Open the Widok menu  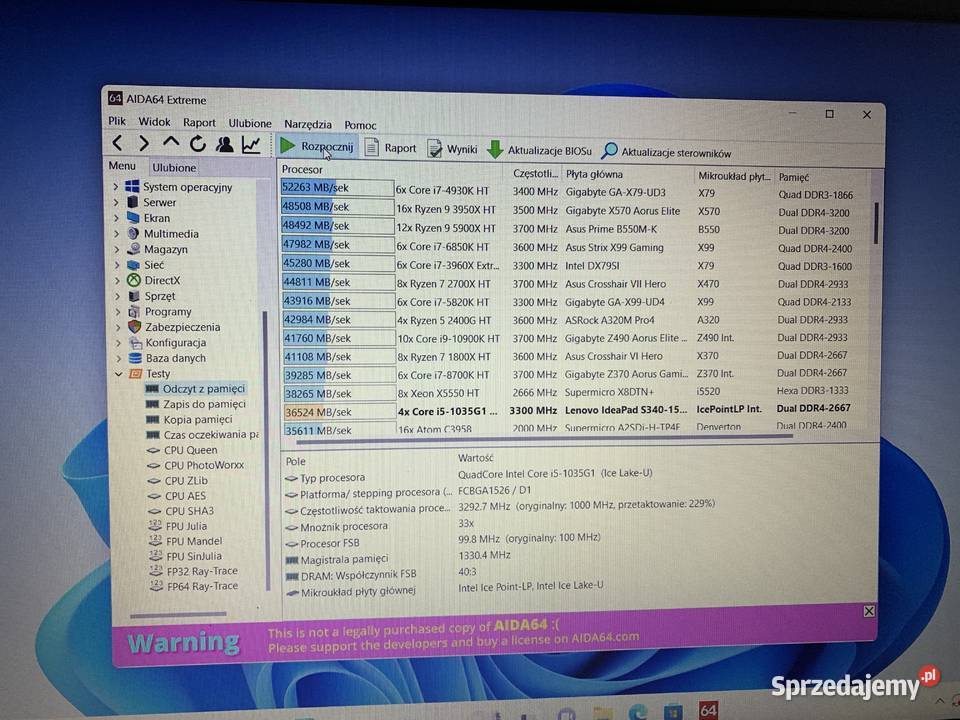[x=154, y=122]
